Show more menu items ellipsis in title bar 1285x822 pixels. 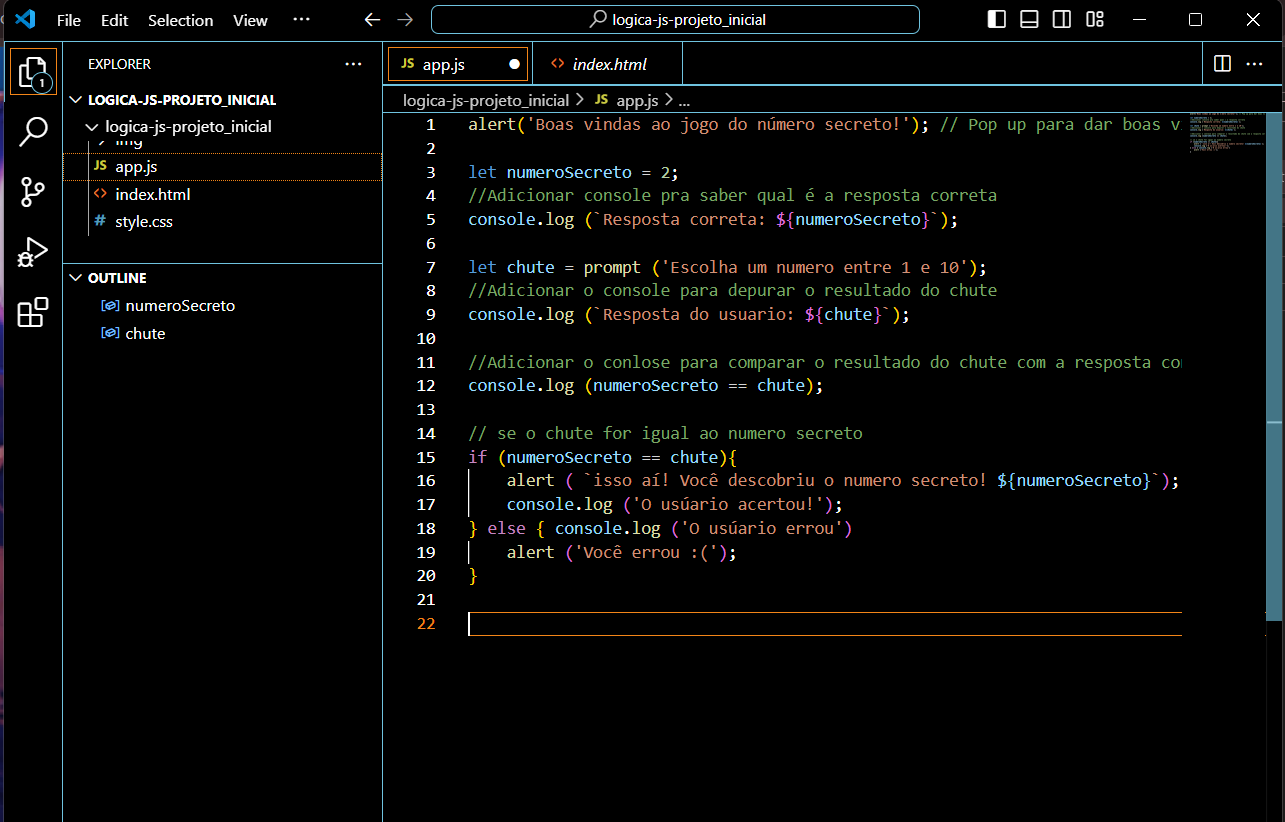pyautogui.click(x=301, y=20)
